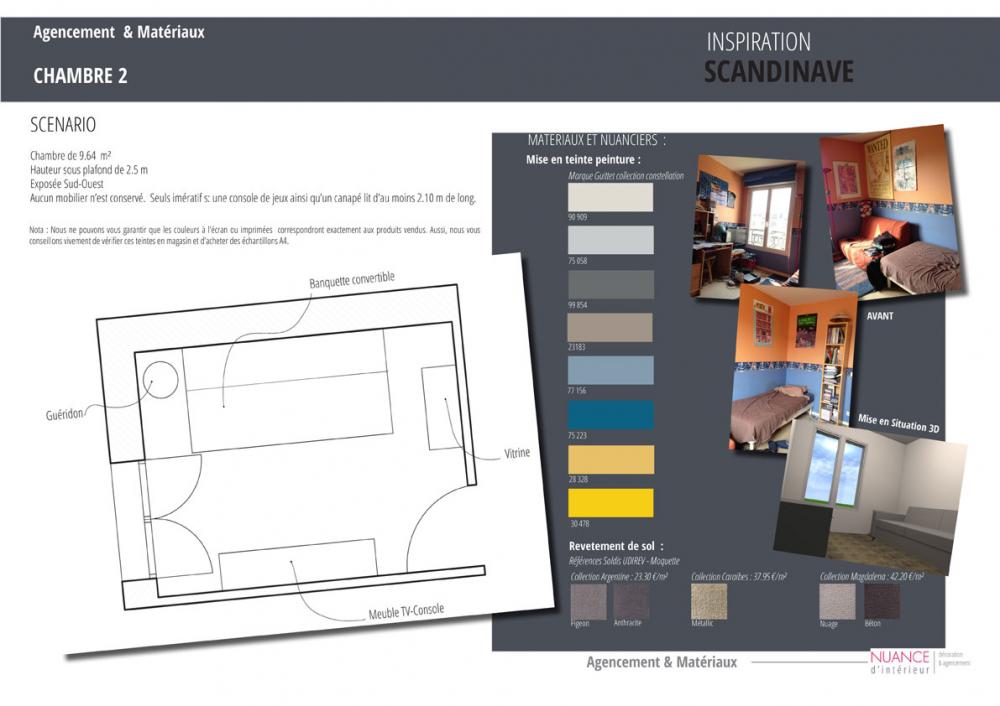Click the Nuance d'intérieur logo
Viewport: 1000px width, 706px height.
(900, 662)
